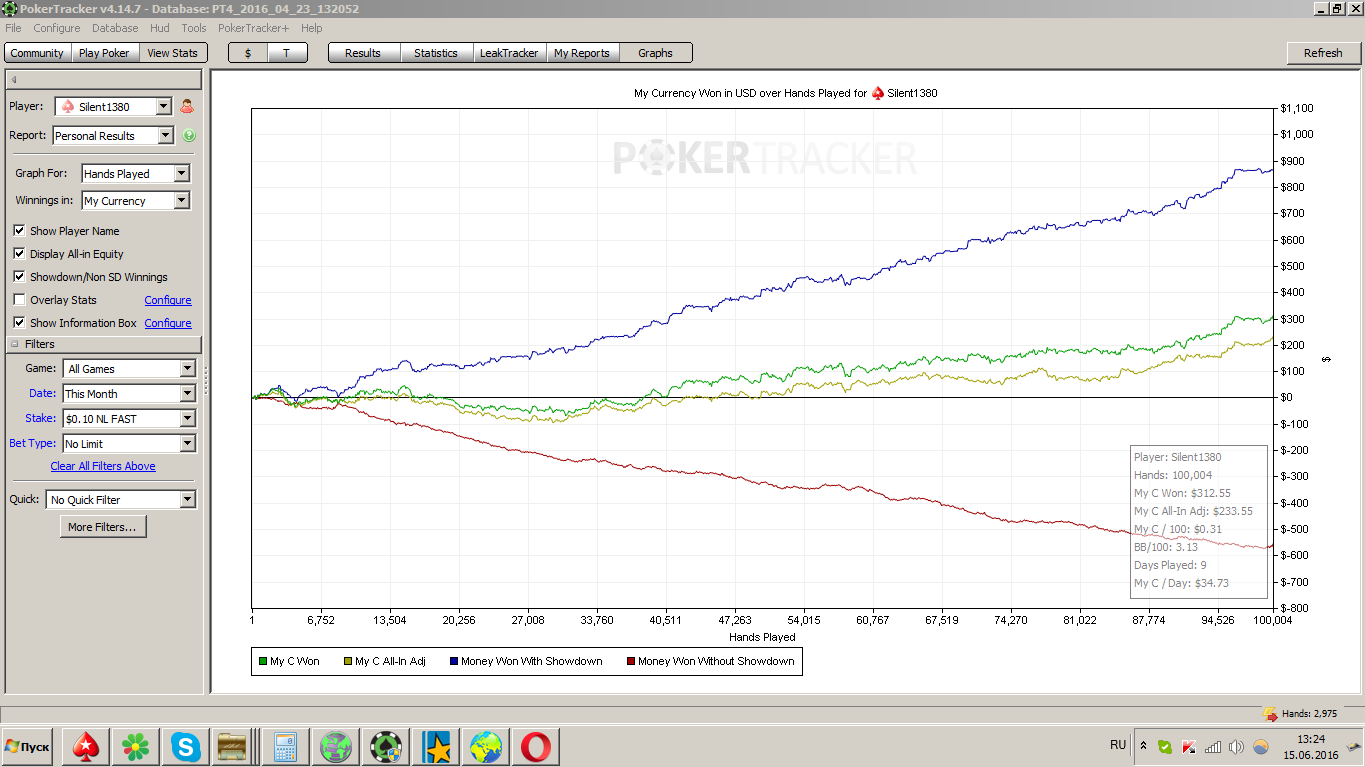The width and height of the screenshot is (1365, 767).
Task: Click the "Hands: 2,975" status text
Action: [1309, 714]
